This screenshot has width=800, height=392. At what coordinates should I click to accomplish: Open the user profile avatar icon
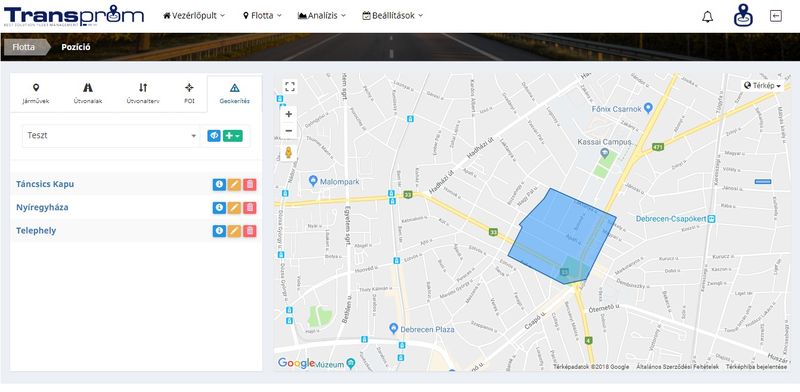743,16
